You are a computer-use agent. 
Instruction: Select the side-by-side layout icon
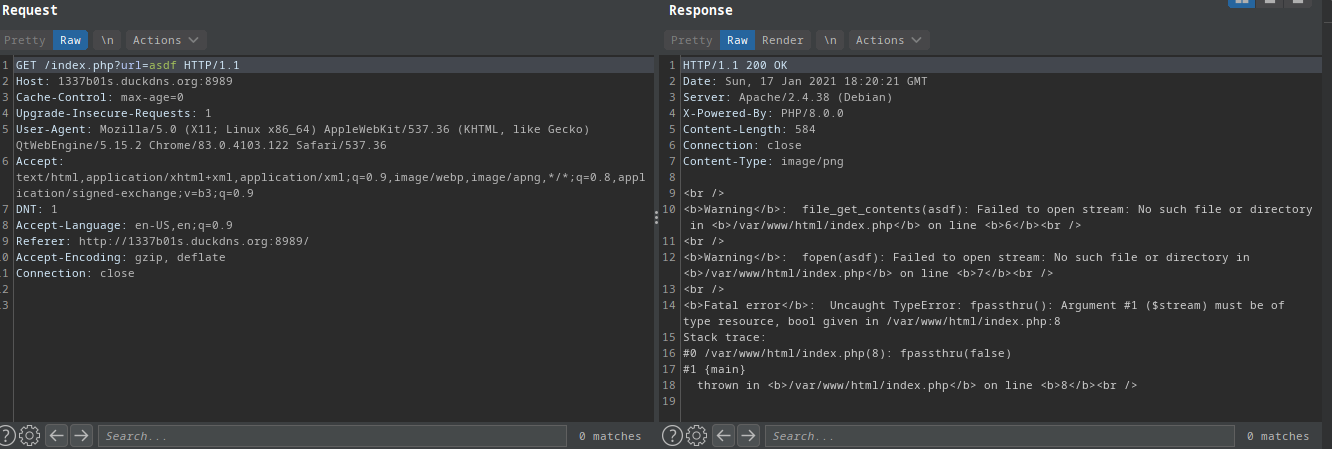point(1241,3)
